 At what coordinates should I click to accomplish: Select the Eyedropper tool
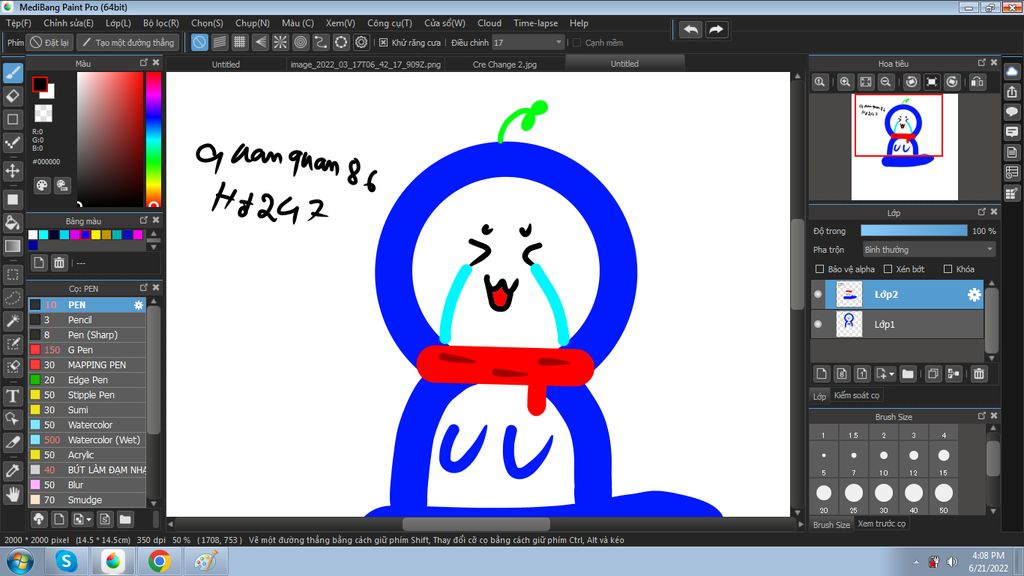[12, 470]
